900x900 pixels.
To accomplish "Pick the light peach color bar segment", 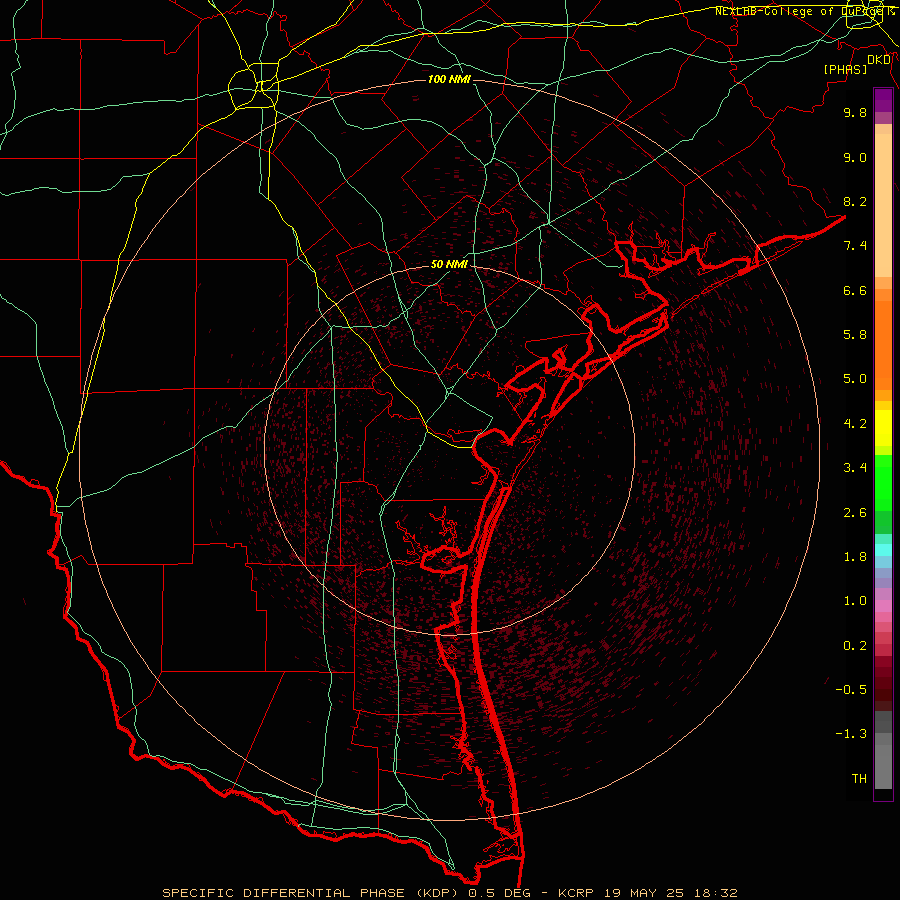I will tap(883, 205).
